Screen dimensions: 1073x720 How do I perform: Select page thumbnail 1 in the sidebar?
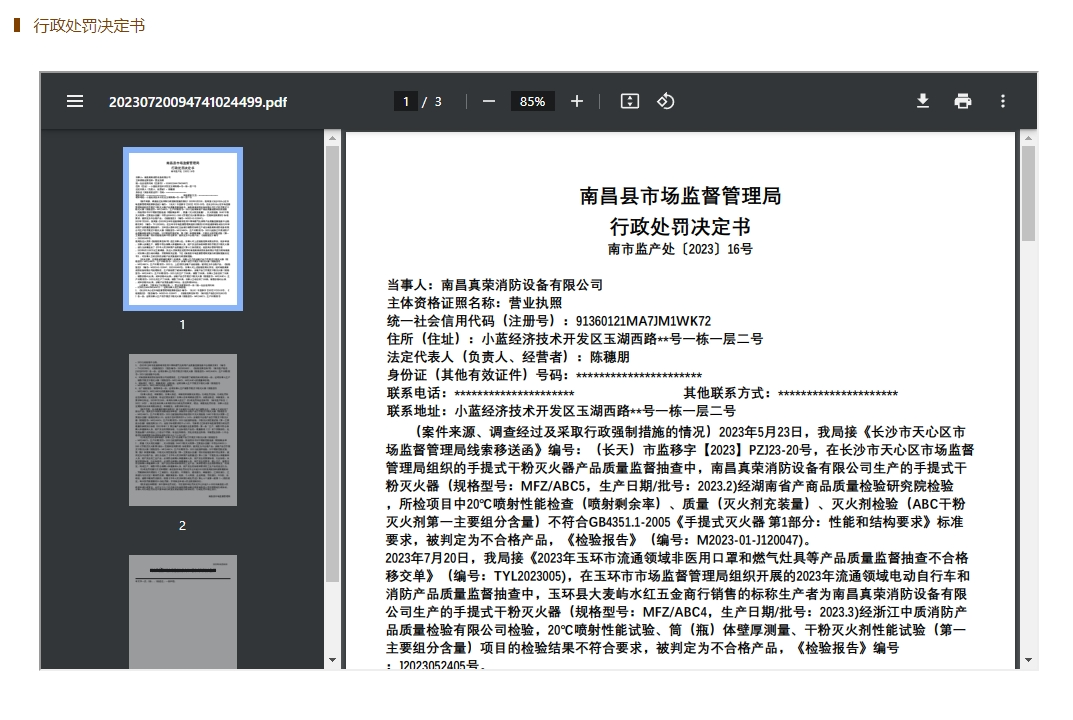183,227
